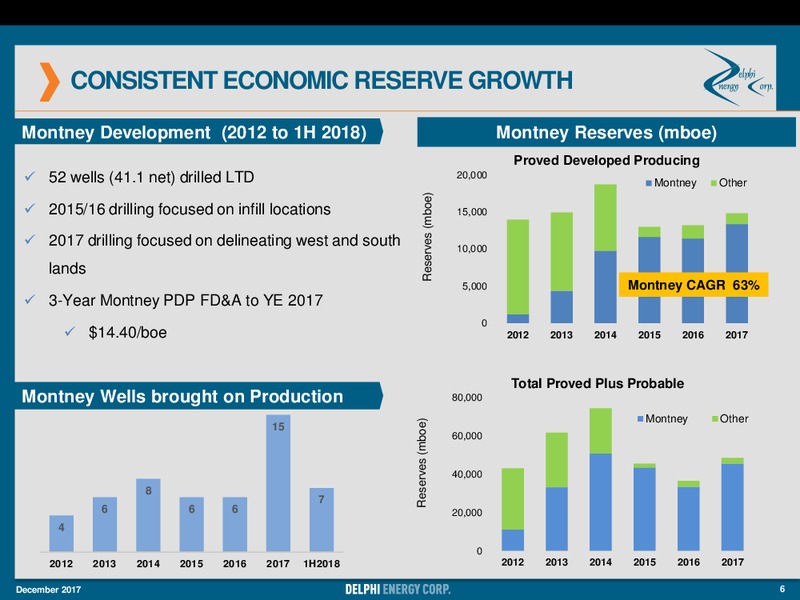Click the 'DELPHI ENERGY CORP.' footer text
Screen dimensions: 800x600
(398, 589)
